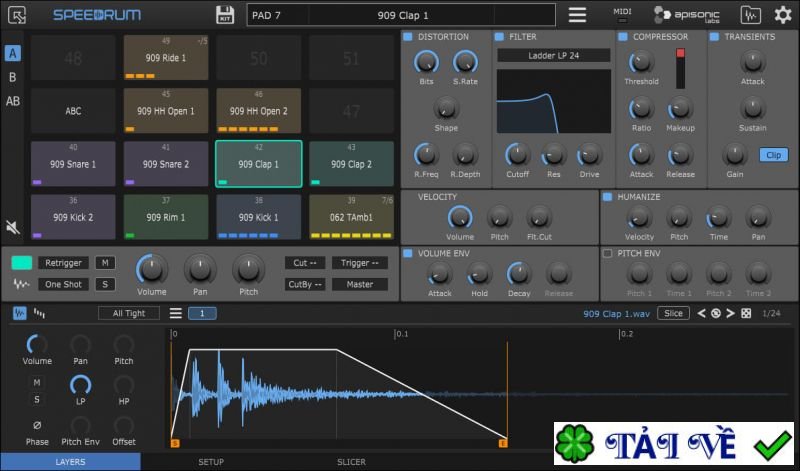The image size is (800, 471).
Task: Open the browser icon next to the gear
Action: coord(750,15)
